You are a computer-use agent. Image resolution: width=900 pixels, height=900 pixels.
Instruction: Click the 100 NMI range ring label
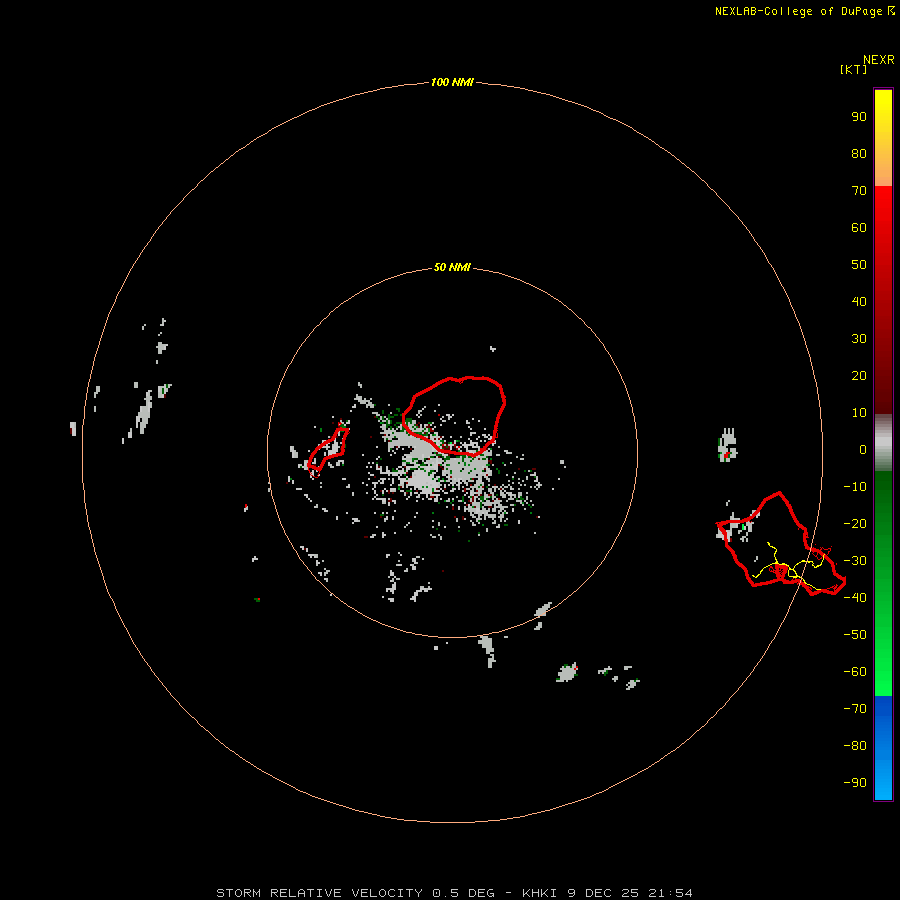coord(452,82)
